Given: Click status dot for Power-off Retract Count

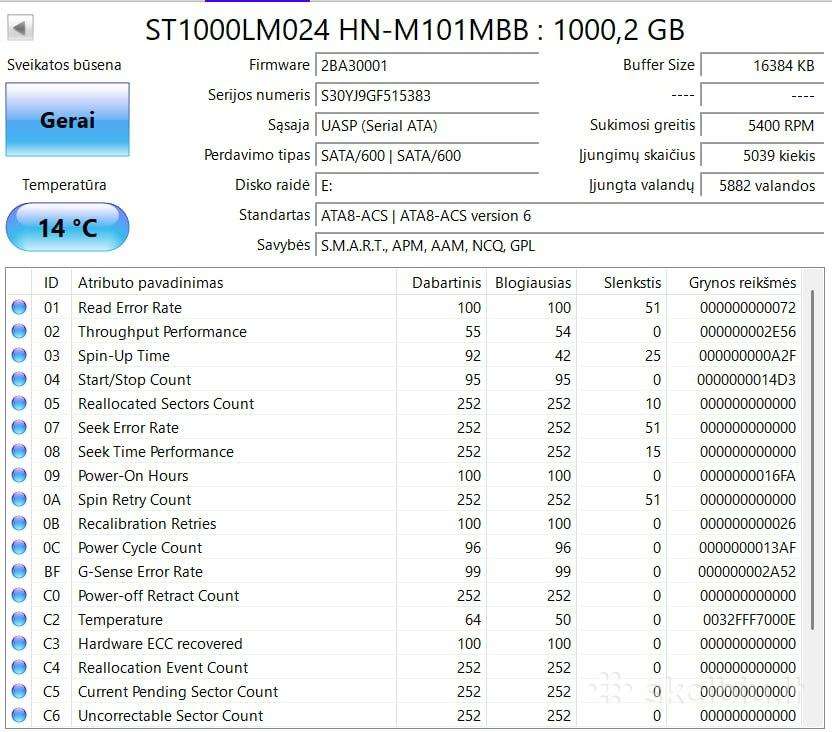Looking at the screenshot, I should (19, 595).
